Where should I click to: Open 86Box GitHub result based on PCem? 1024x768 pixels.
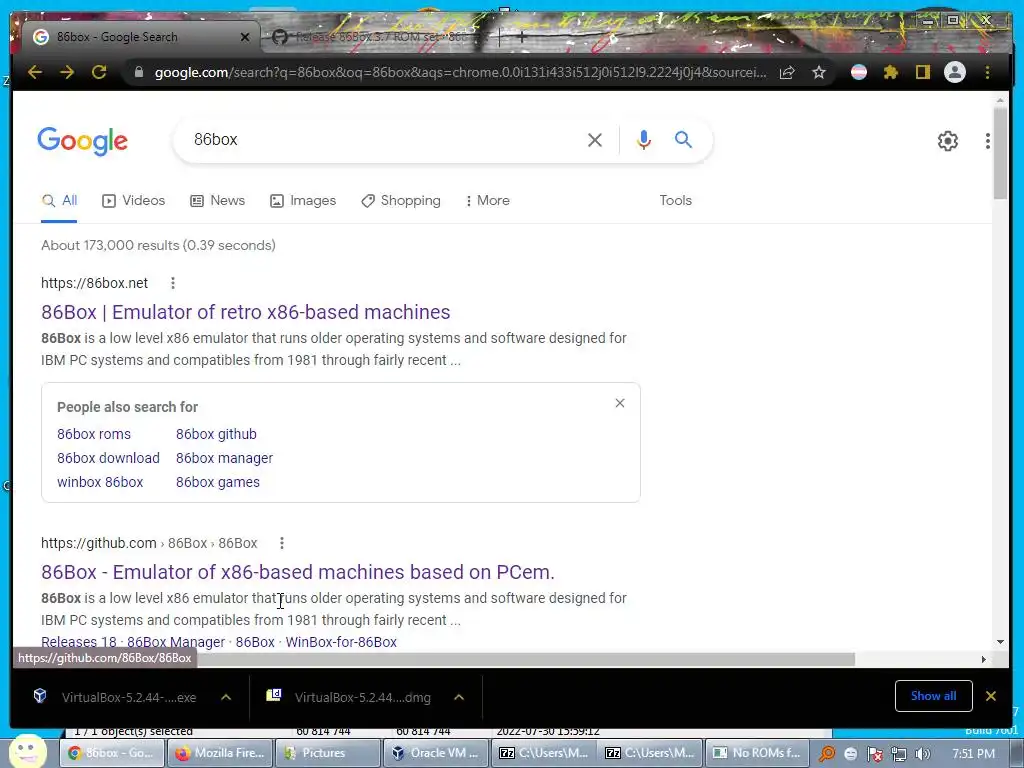298,572
